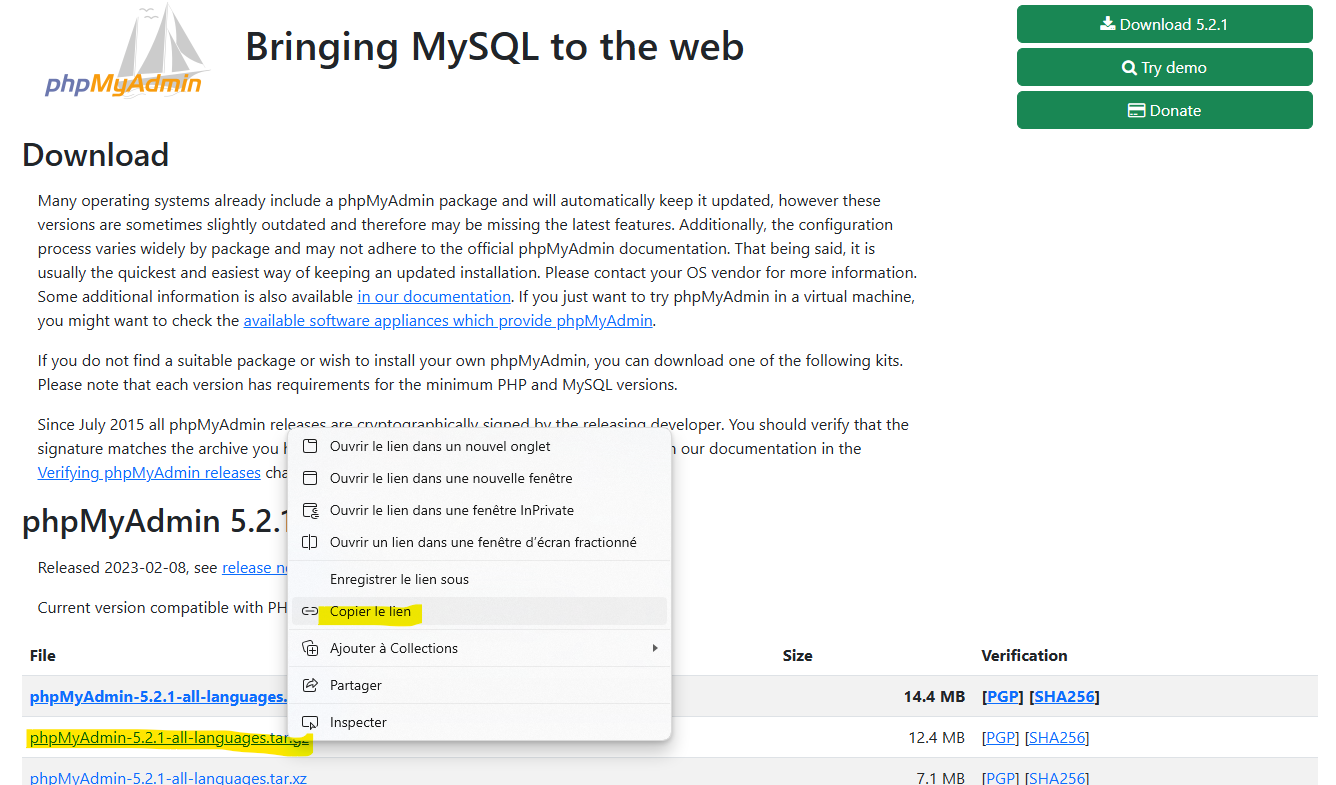The height and width of the screenshot is (785, 1336).
Task: Select 'Ouvrir le lien dans une nouvelle fenêtre'
Action: 480,478
